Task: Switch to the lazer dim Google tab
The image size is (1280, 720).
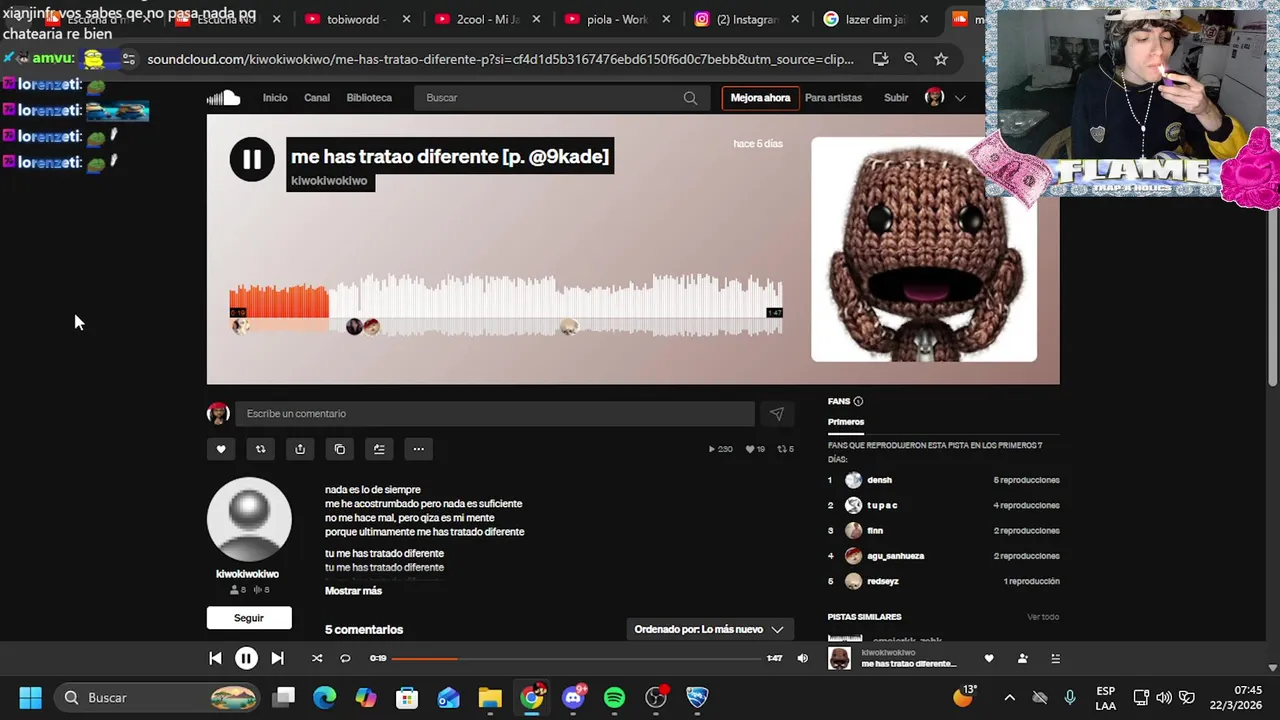Action: point(877,19)
